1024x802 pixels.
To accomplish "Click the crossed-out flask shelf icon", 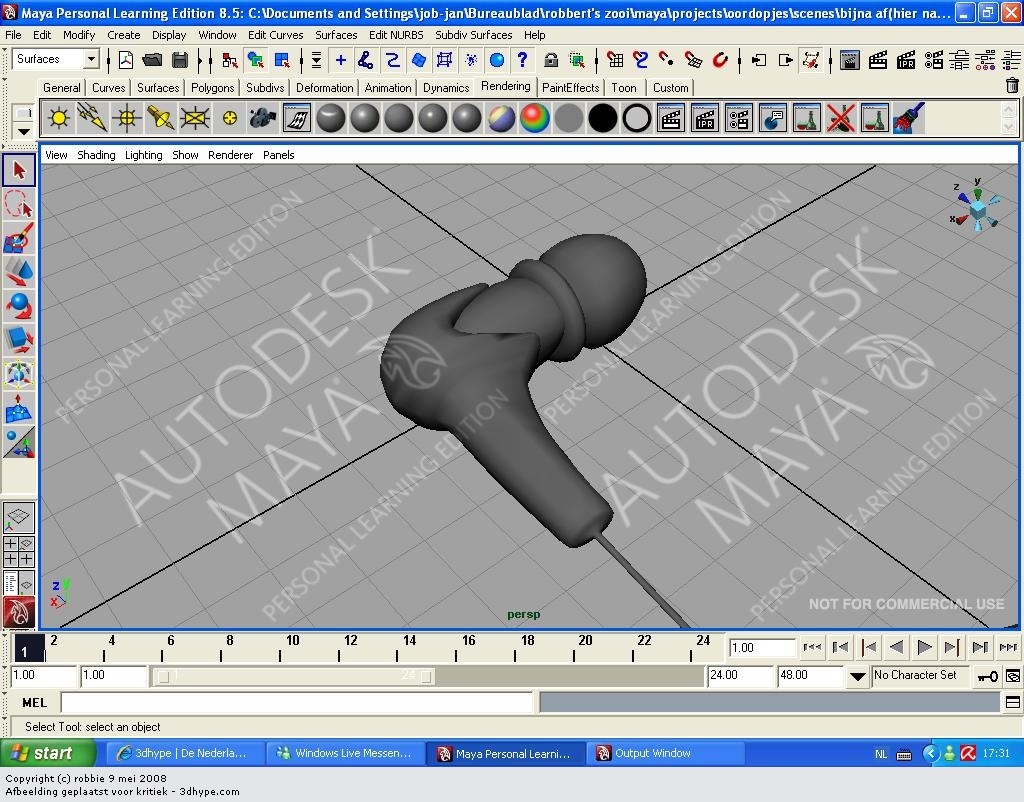I will (x=840, y=118).
